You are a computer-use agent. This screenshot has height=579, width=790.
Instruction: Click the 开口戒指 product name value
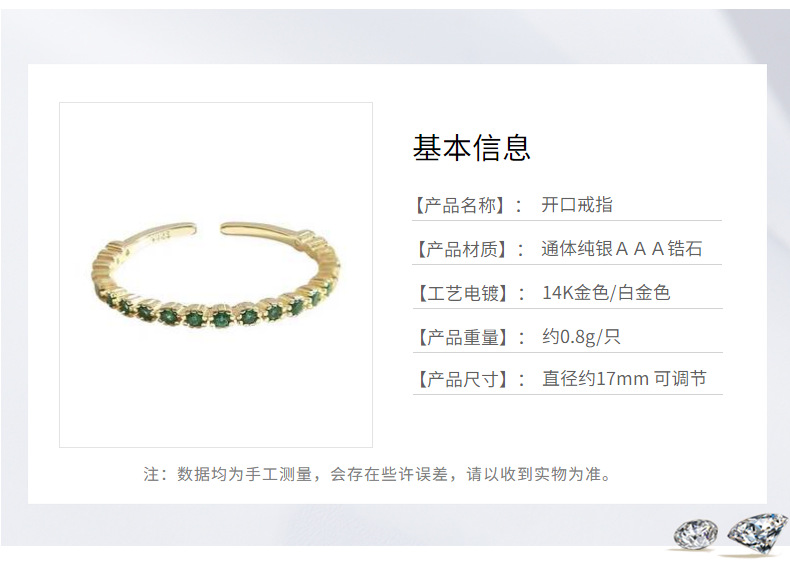pyautogui.click(x=577, y=205)
